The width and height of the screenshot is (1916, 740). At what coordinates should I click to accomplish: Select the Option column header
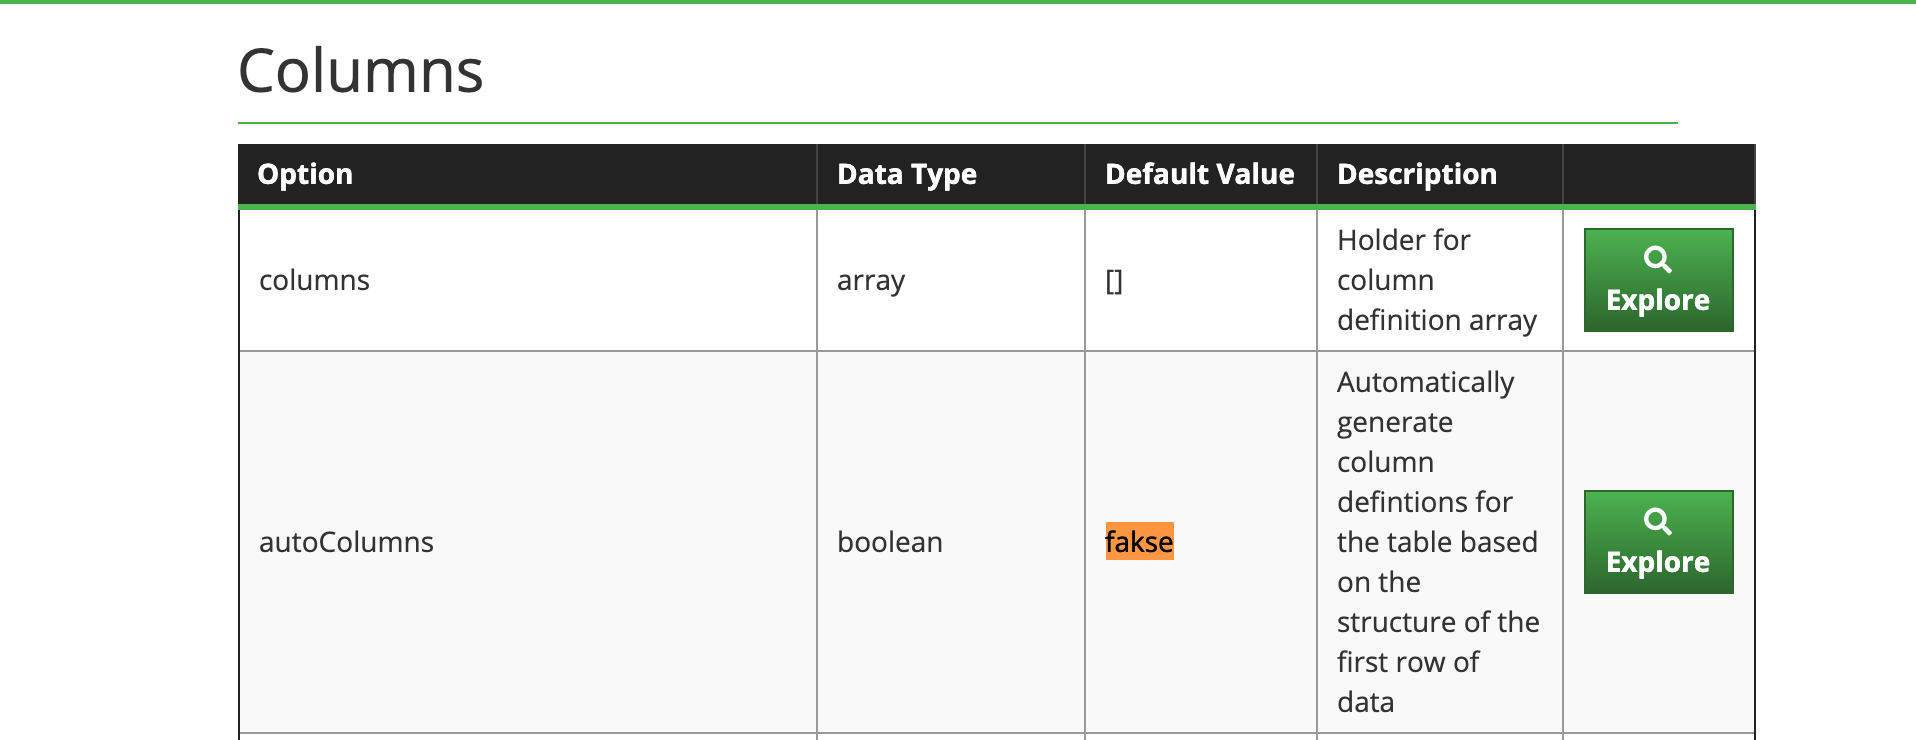point(305,174)
